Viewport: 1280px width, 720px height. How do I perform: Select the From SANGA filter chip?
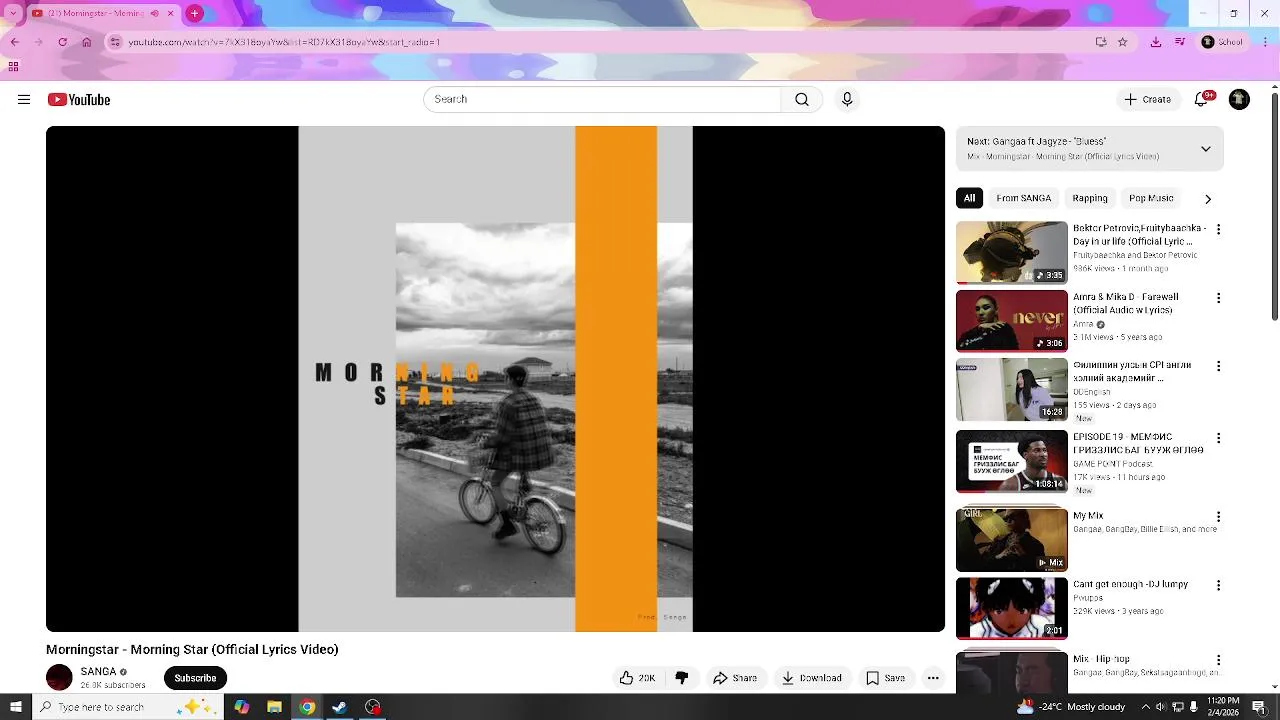[1023, 198]
